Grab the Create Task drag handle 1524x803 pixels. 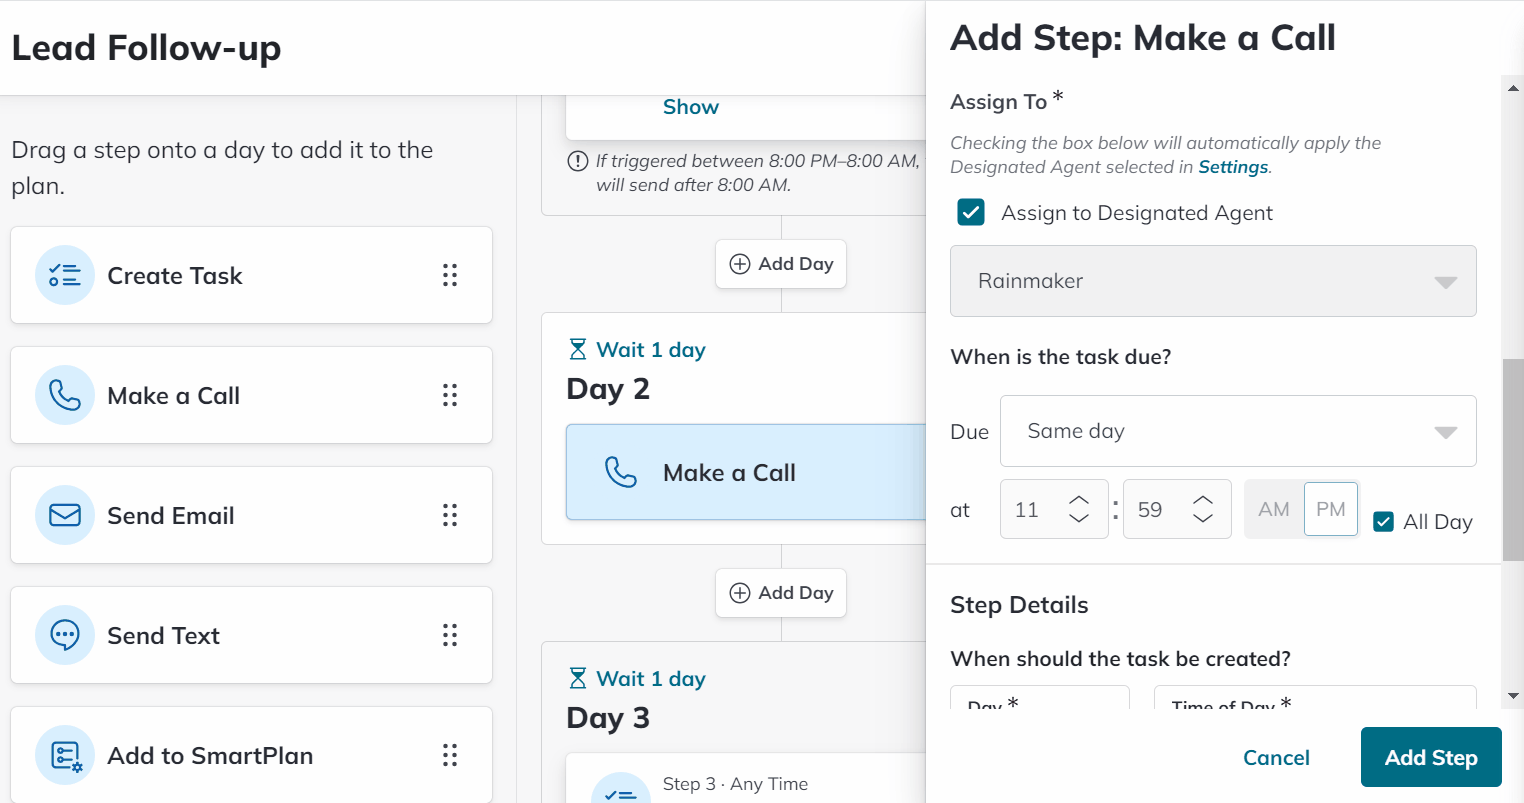pos(450,275)
